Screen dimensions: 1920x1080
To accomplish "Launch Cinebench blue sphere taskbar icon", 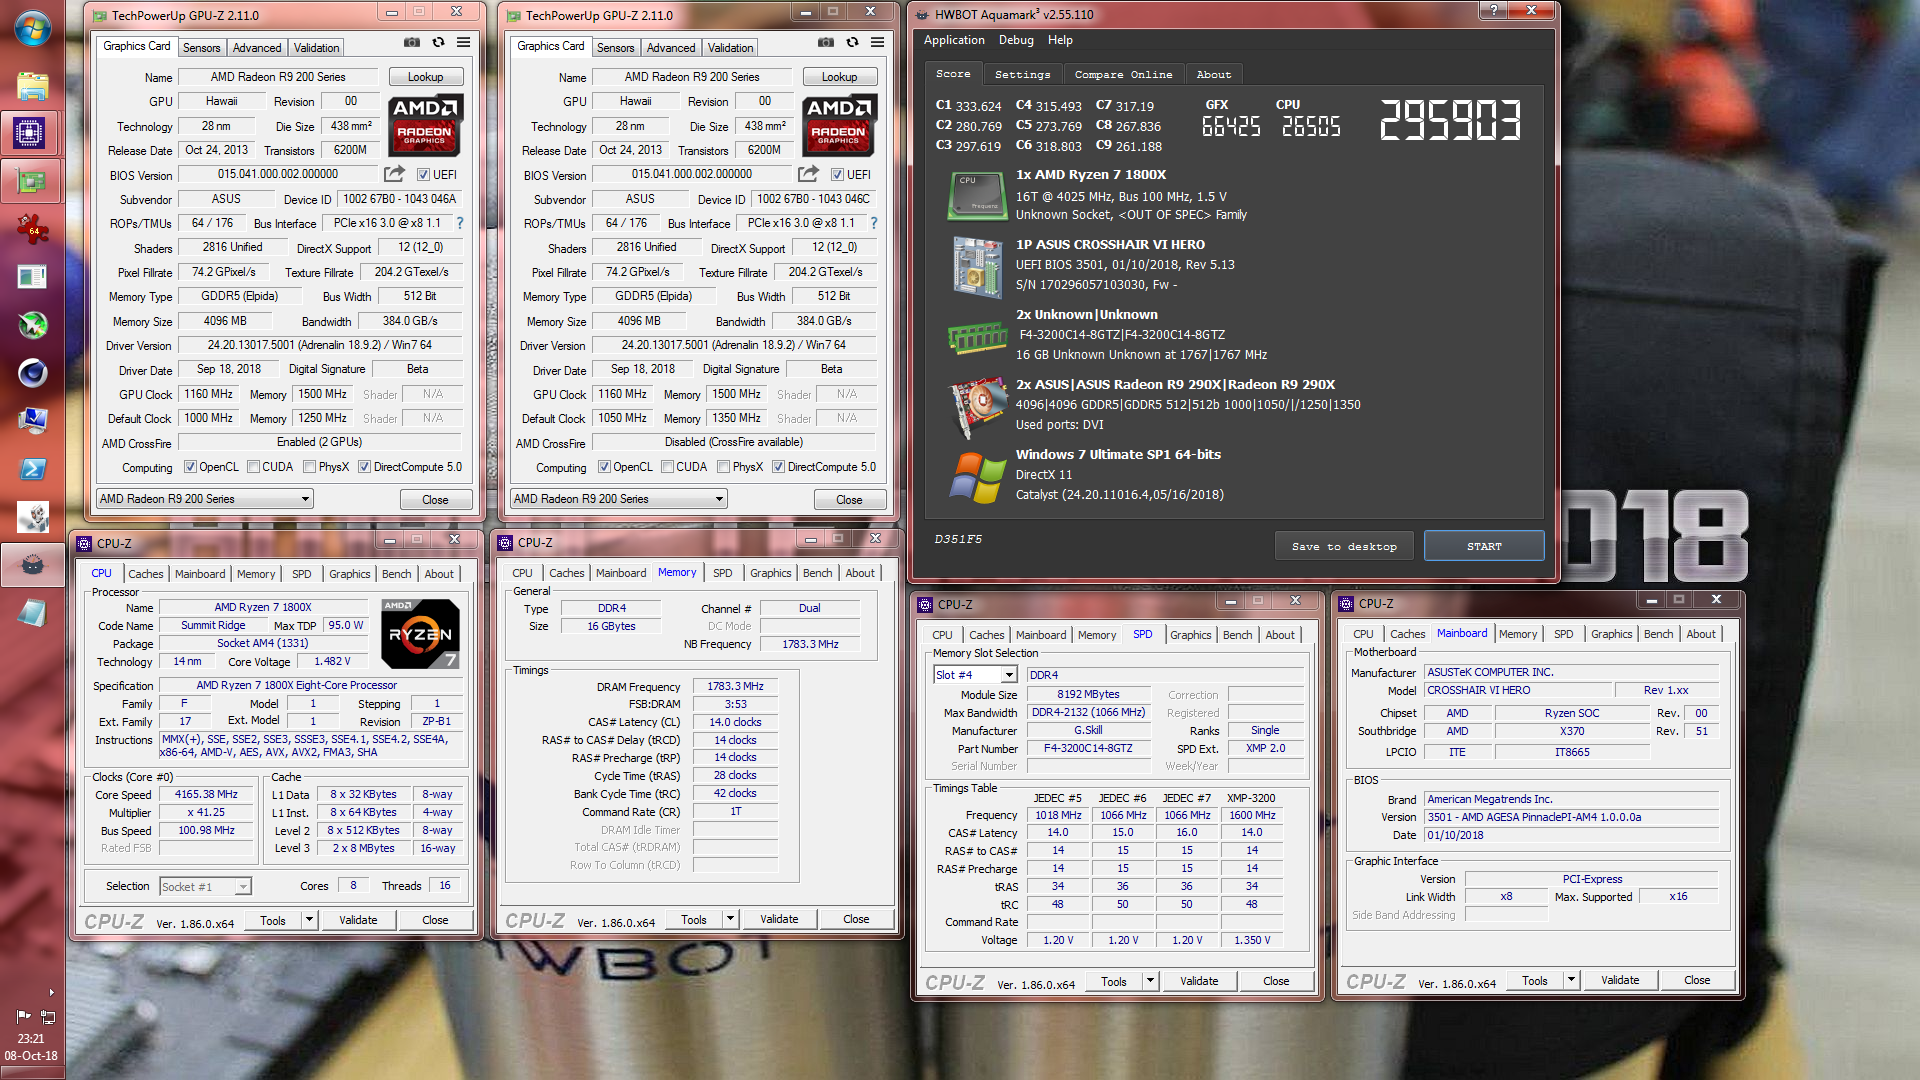I will [32, 373].
